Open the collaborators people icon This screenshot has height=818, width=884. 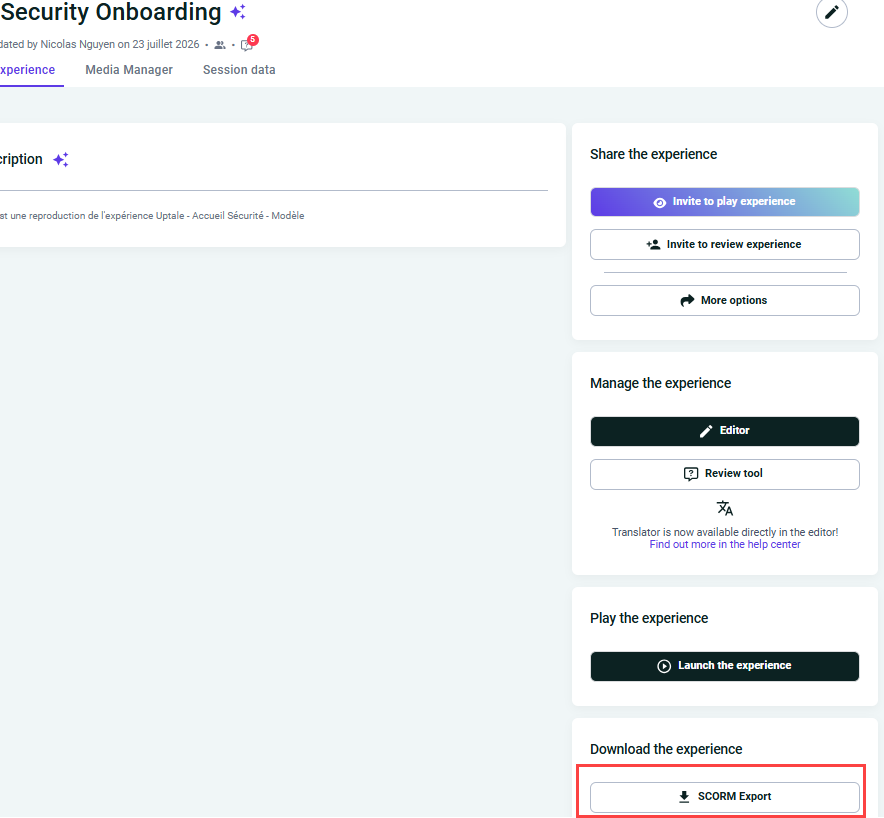coord(220,45)
